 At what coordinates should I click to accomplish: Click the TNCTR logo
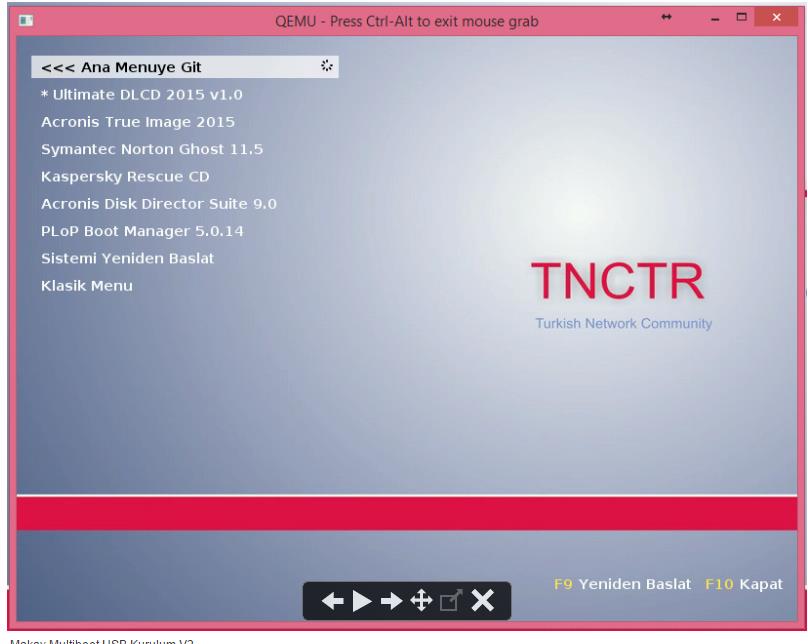[x=618, y=281]
